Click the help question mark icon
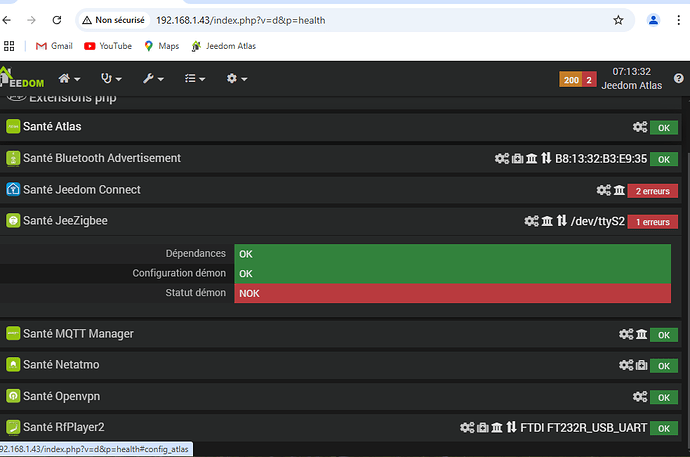690x457 pixels. pos(679,78)
